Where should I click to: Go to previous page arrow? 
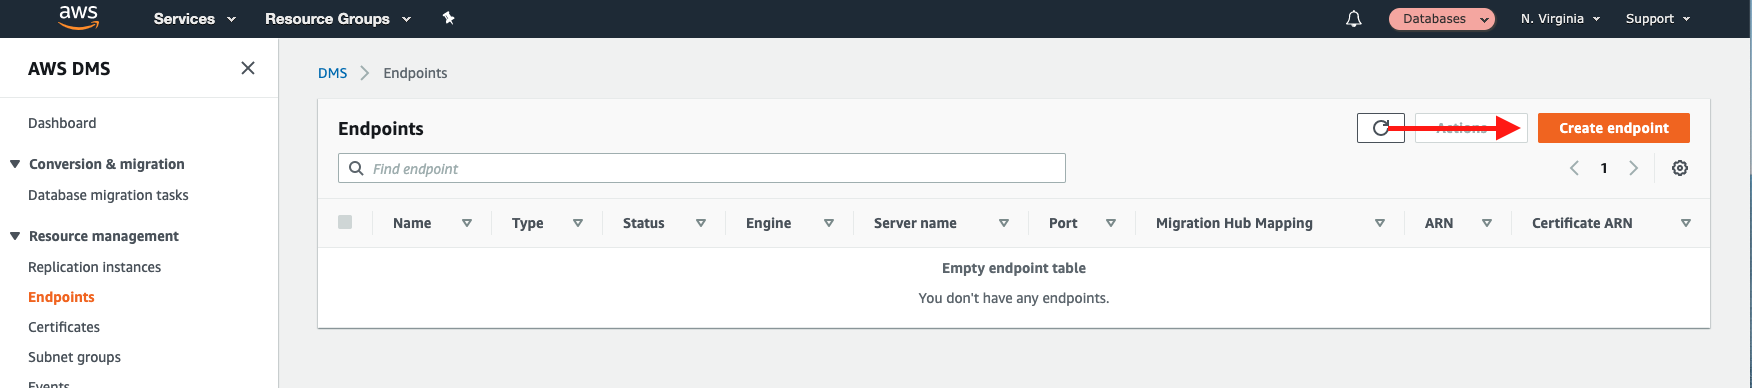pyautogui.click(x=1574, y=168)
